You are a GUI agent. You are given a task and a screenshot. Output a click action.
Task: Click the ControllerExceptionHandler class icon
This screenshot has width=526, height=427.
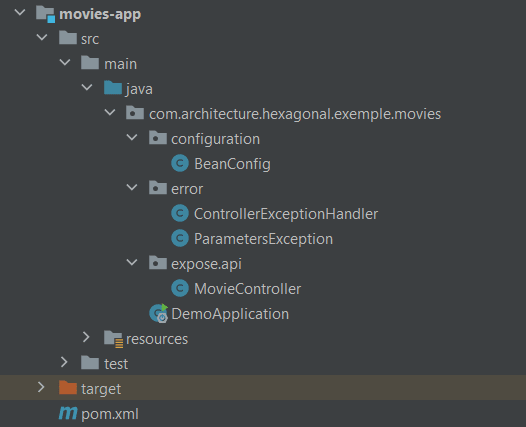click(180, 213)
